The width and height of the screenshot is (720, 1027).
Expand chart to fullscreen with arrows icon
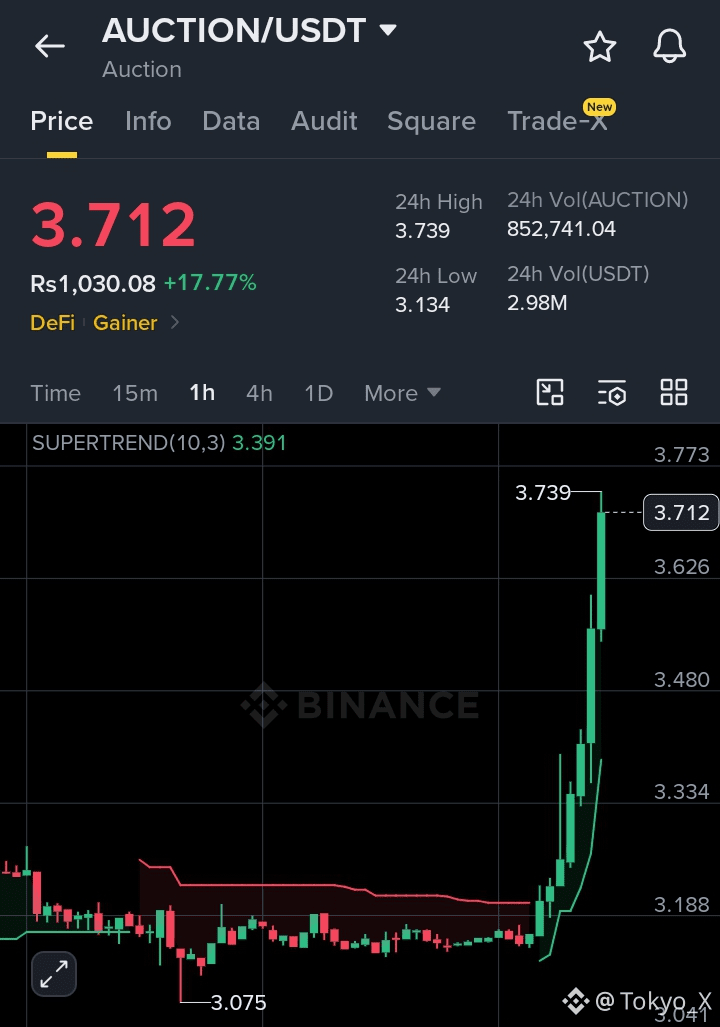point(54,974)
